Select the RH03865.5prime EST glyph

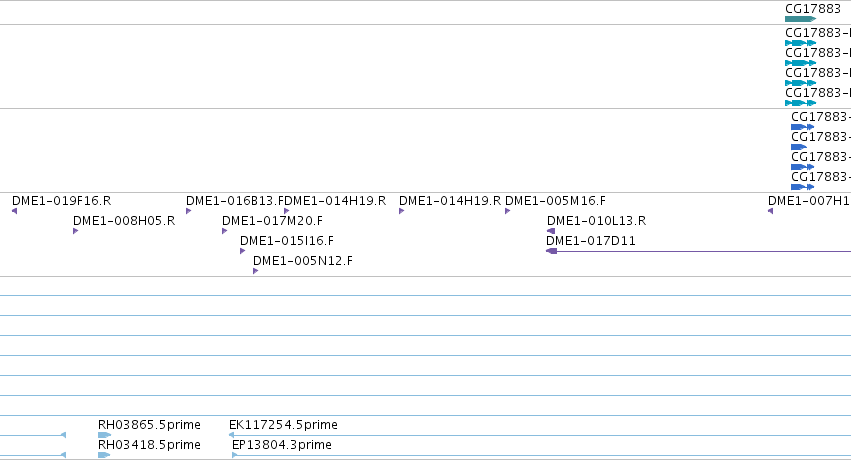click(105, 435)
